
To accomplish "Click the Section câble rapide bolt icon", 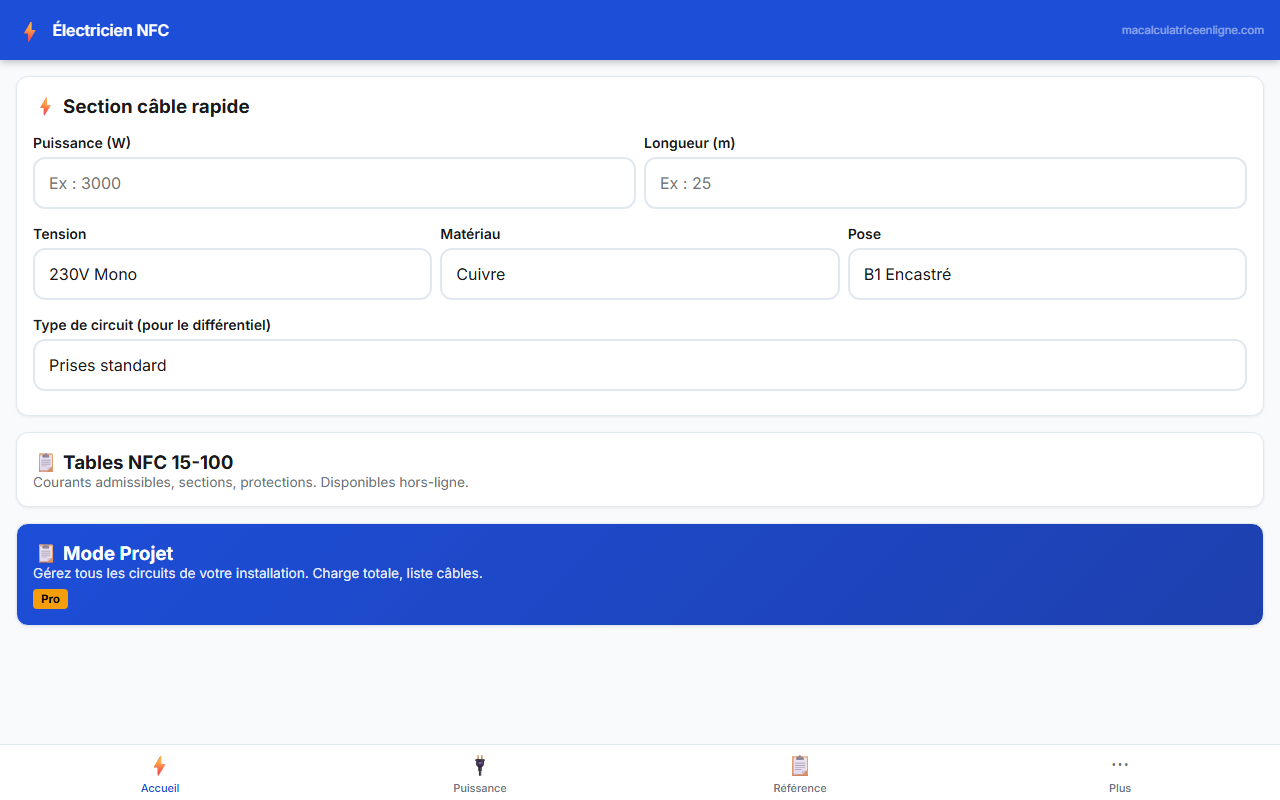I will pos(45,107).
